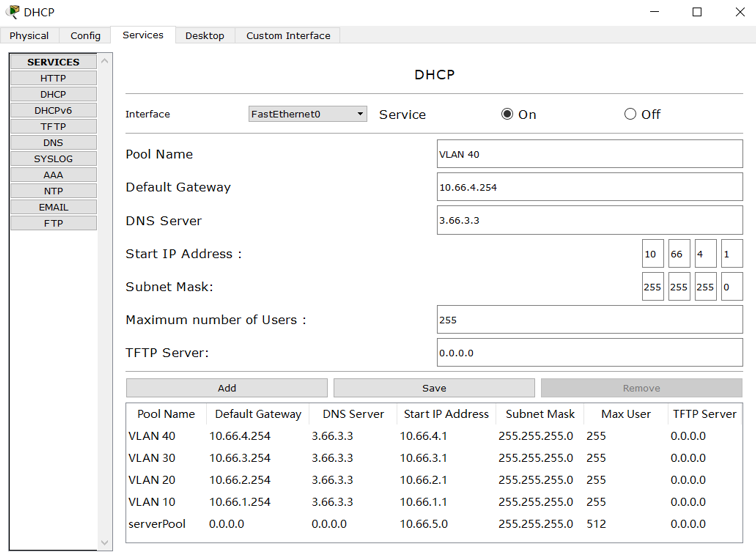Screen dimensions: 756x556
Task: Edit Subnet Mask second octet field
Action: point(679,286)
